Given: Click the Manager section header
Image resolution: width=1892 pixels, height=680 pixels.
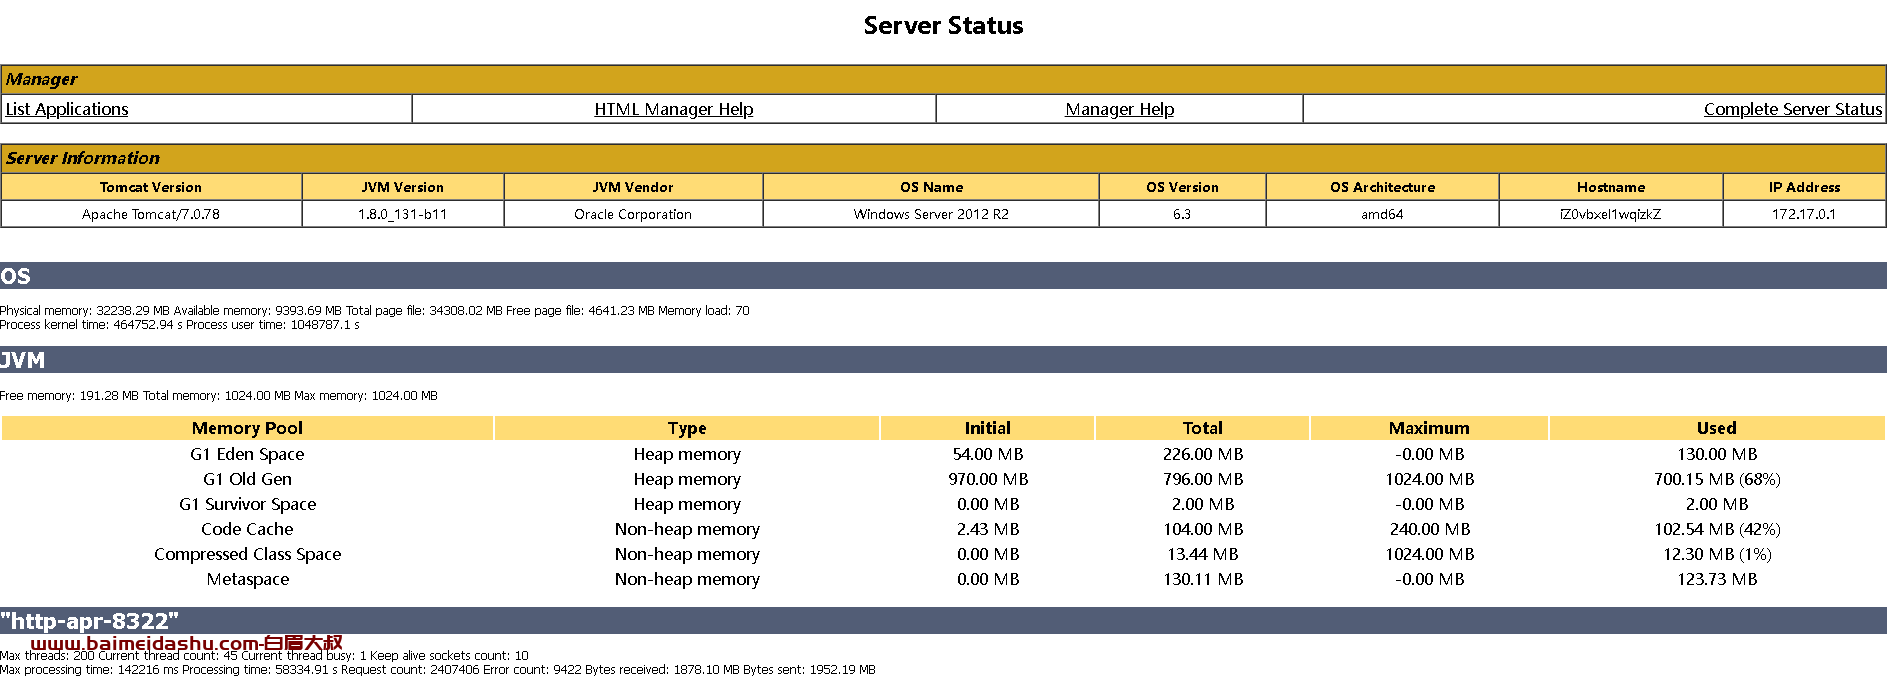Looking at the screenshot, I should (x=943, y=79).
